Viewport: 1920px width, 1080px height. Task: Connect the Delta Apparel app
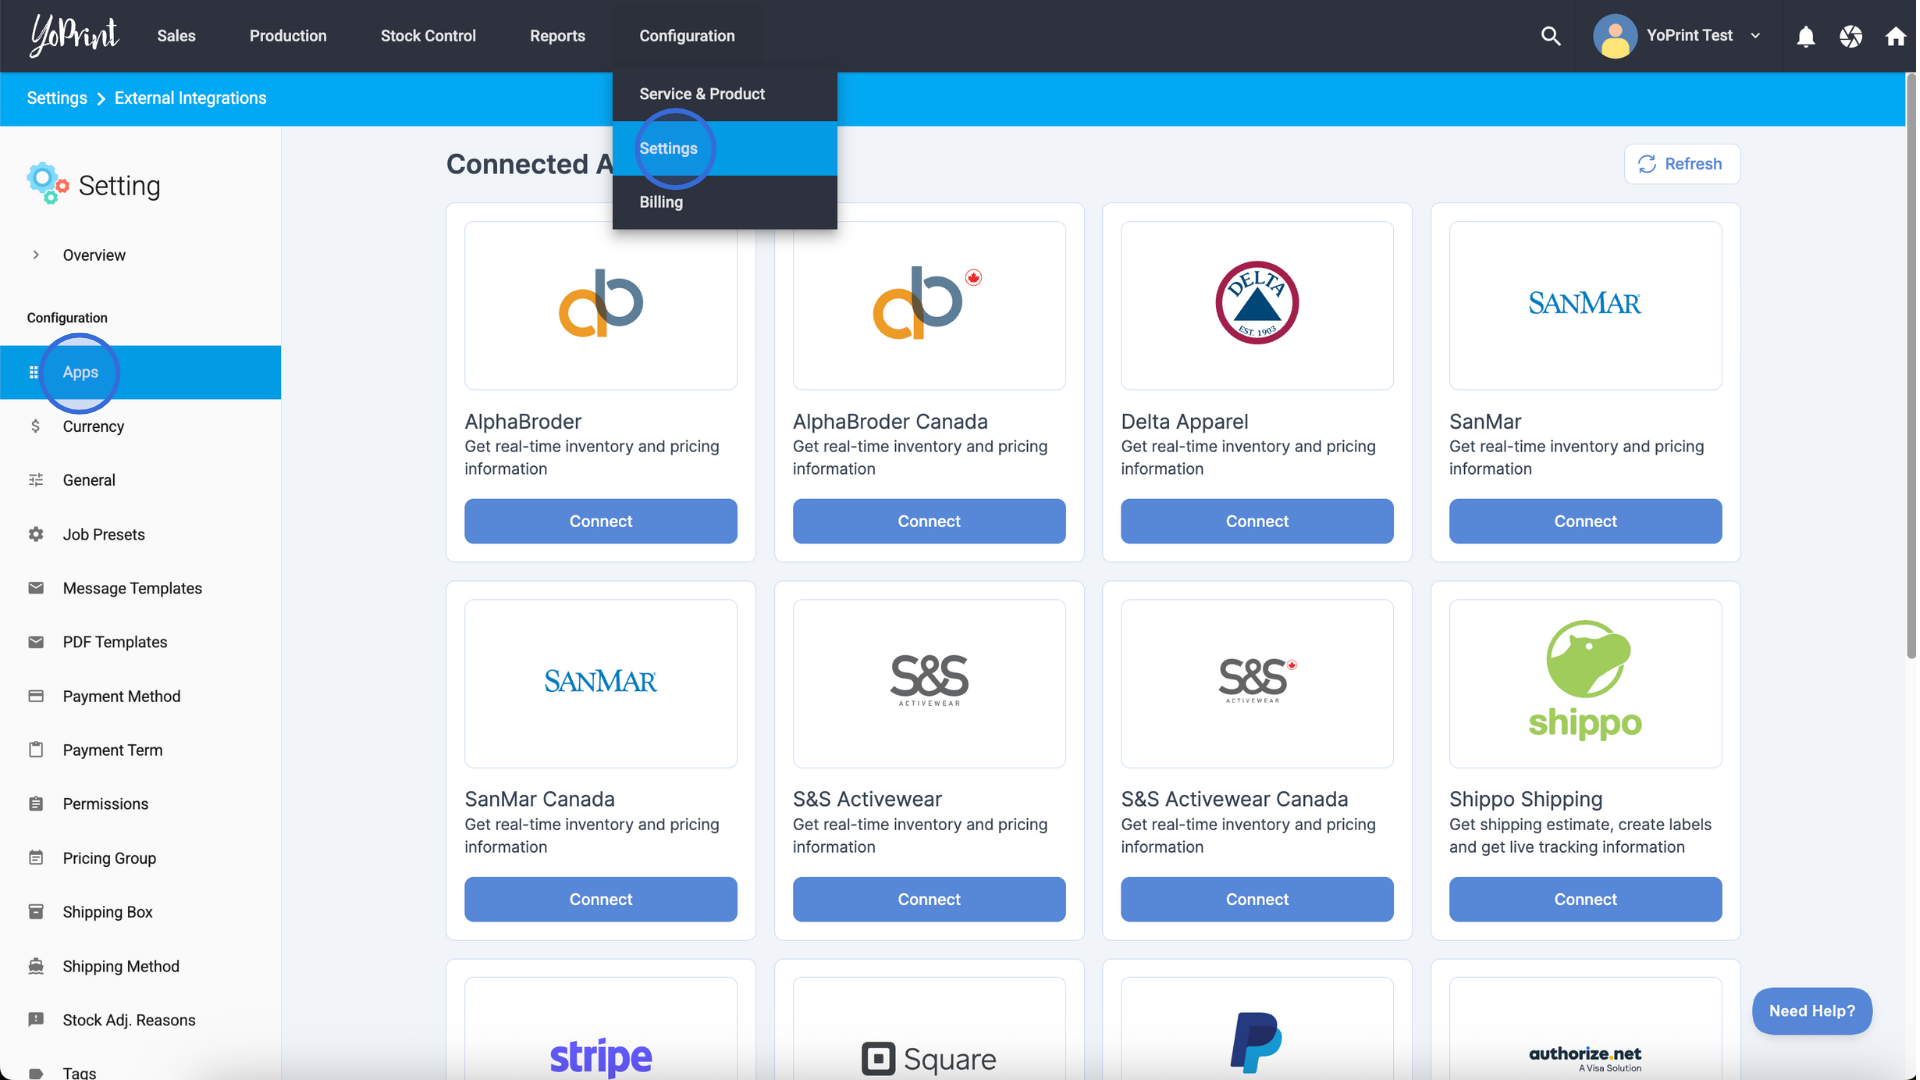[1257, 521]
